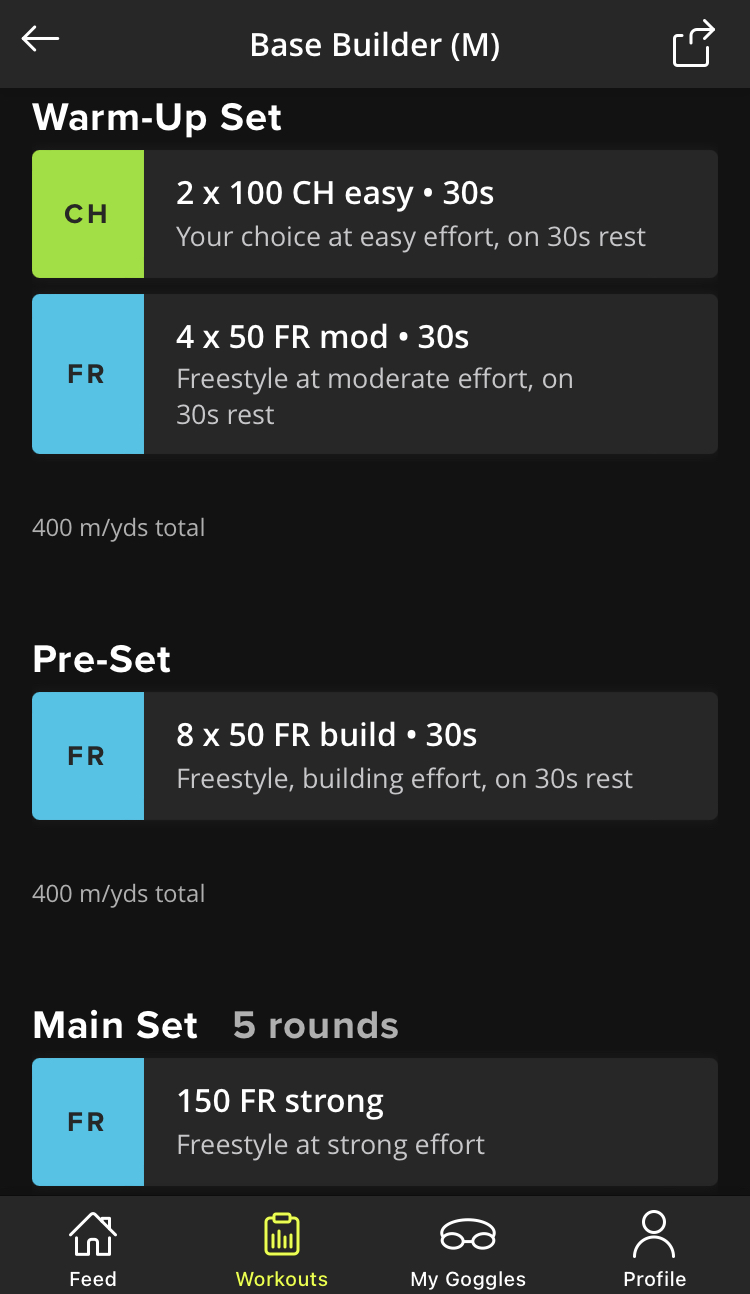Image resolution: width=750 pixels, height=1294 pixels.
Task: Switch to the Profile tab
Action: pos(655,1246)
